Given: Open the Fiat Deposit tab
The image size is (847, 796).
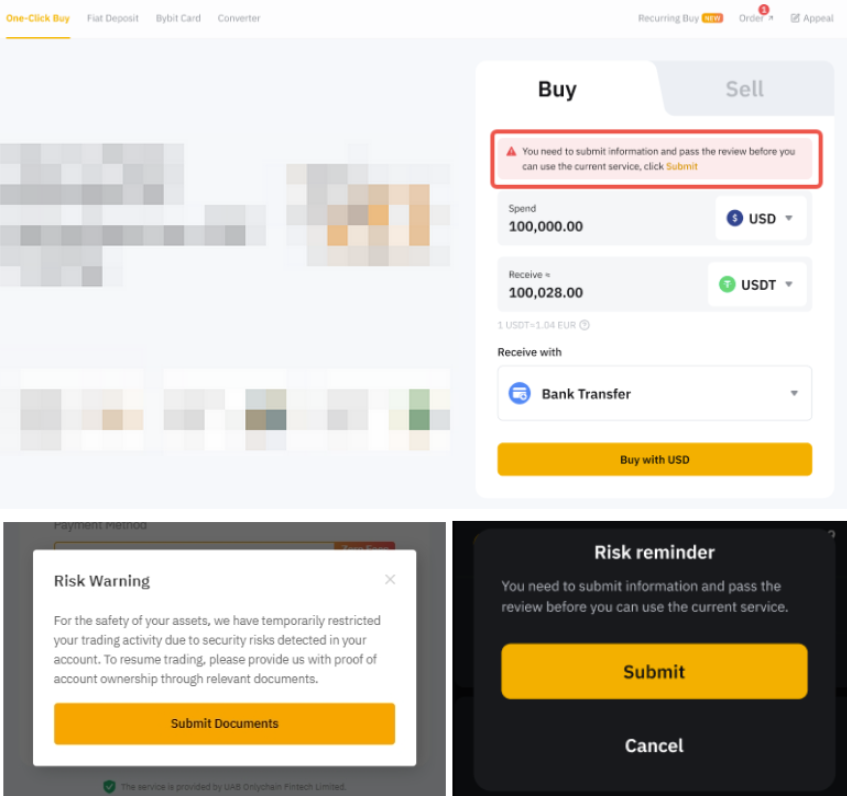Looking at the screenshot, I should coord(113,18).
